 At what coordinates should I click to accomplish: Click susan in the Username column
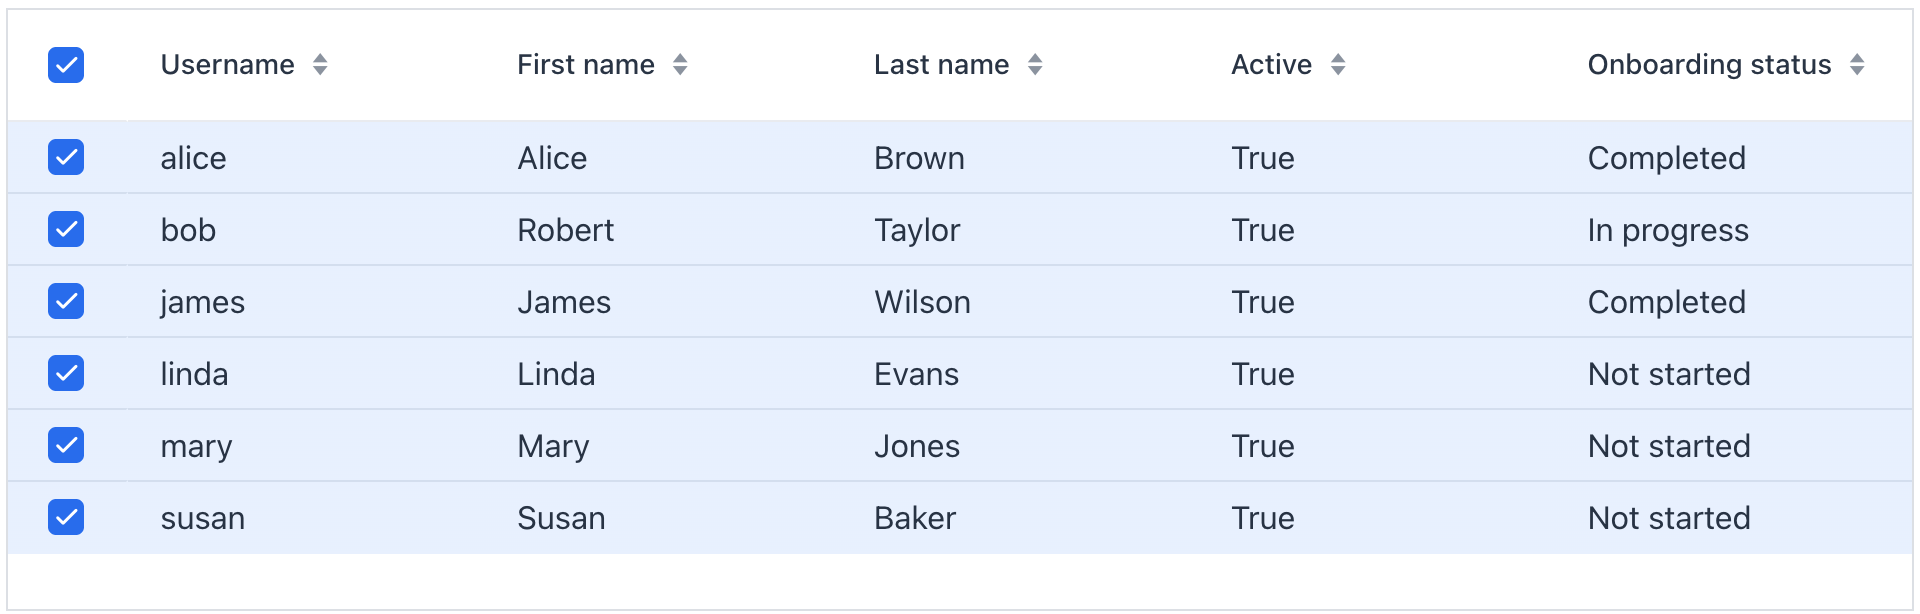203,517
